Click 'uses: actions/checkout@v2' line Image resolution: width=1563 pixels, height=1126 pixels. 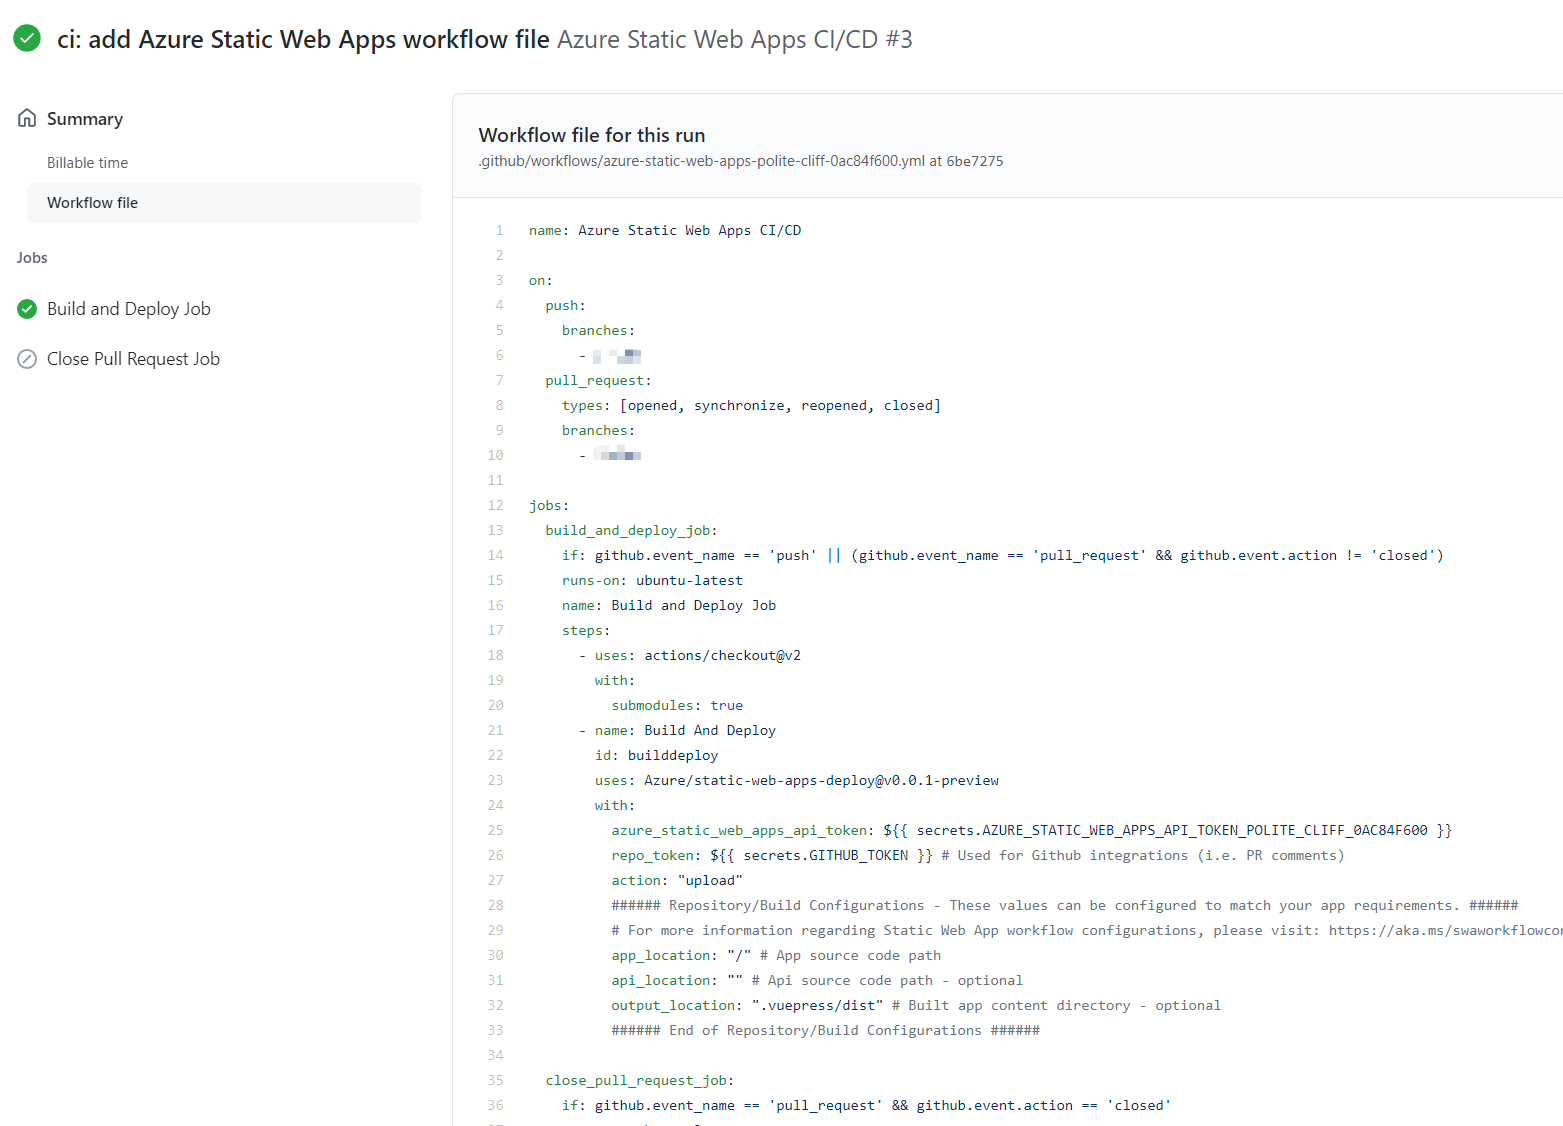click(x=690, y=655)
